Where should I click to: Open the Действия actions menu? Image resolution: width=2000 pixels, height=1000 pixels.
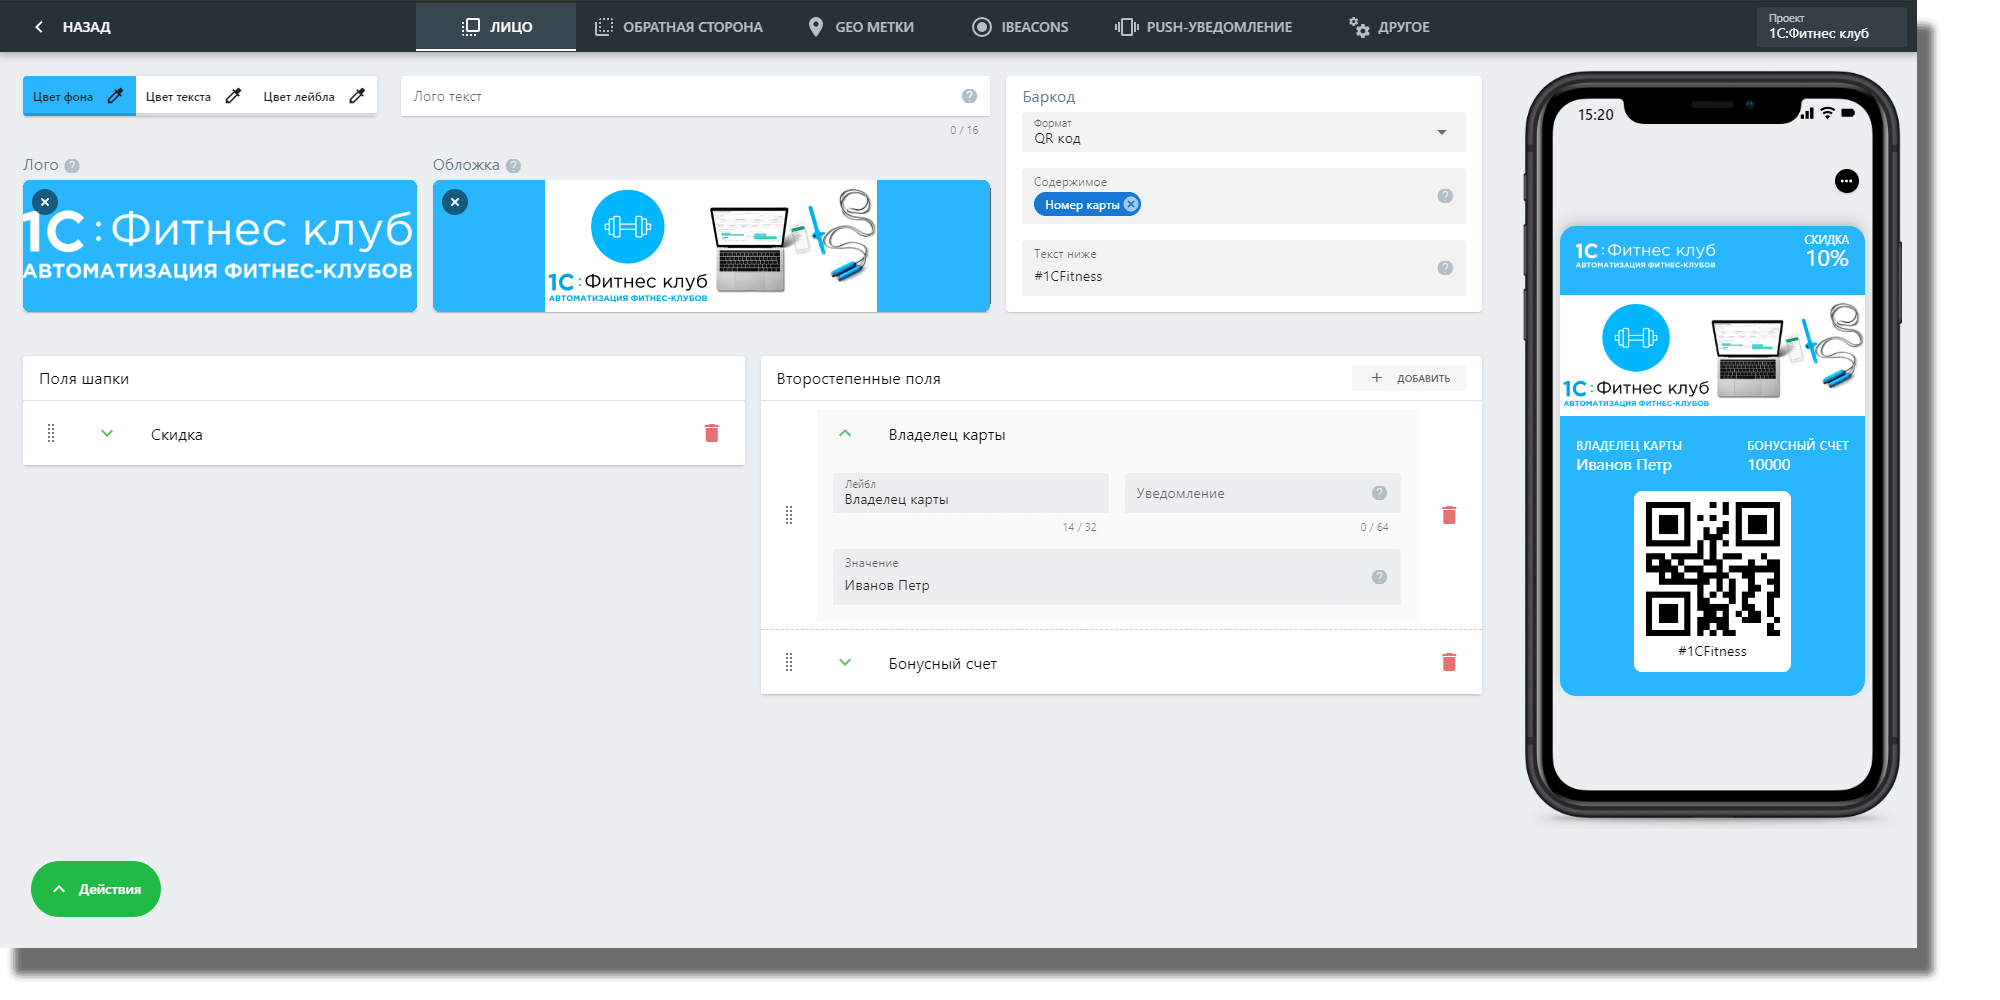pos(96,889)
